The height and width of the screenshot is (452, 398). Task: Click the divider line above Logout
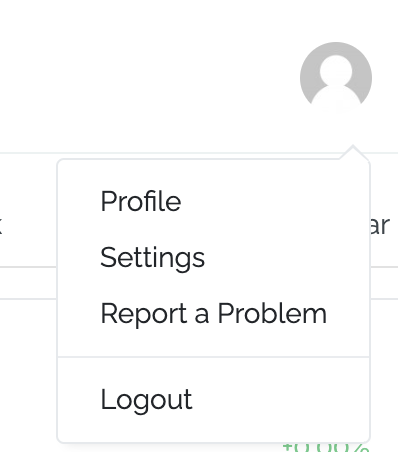pos(213,357)
